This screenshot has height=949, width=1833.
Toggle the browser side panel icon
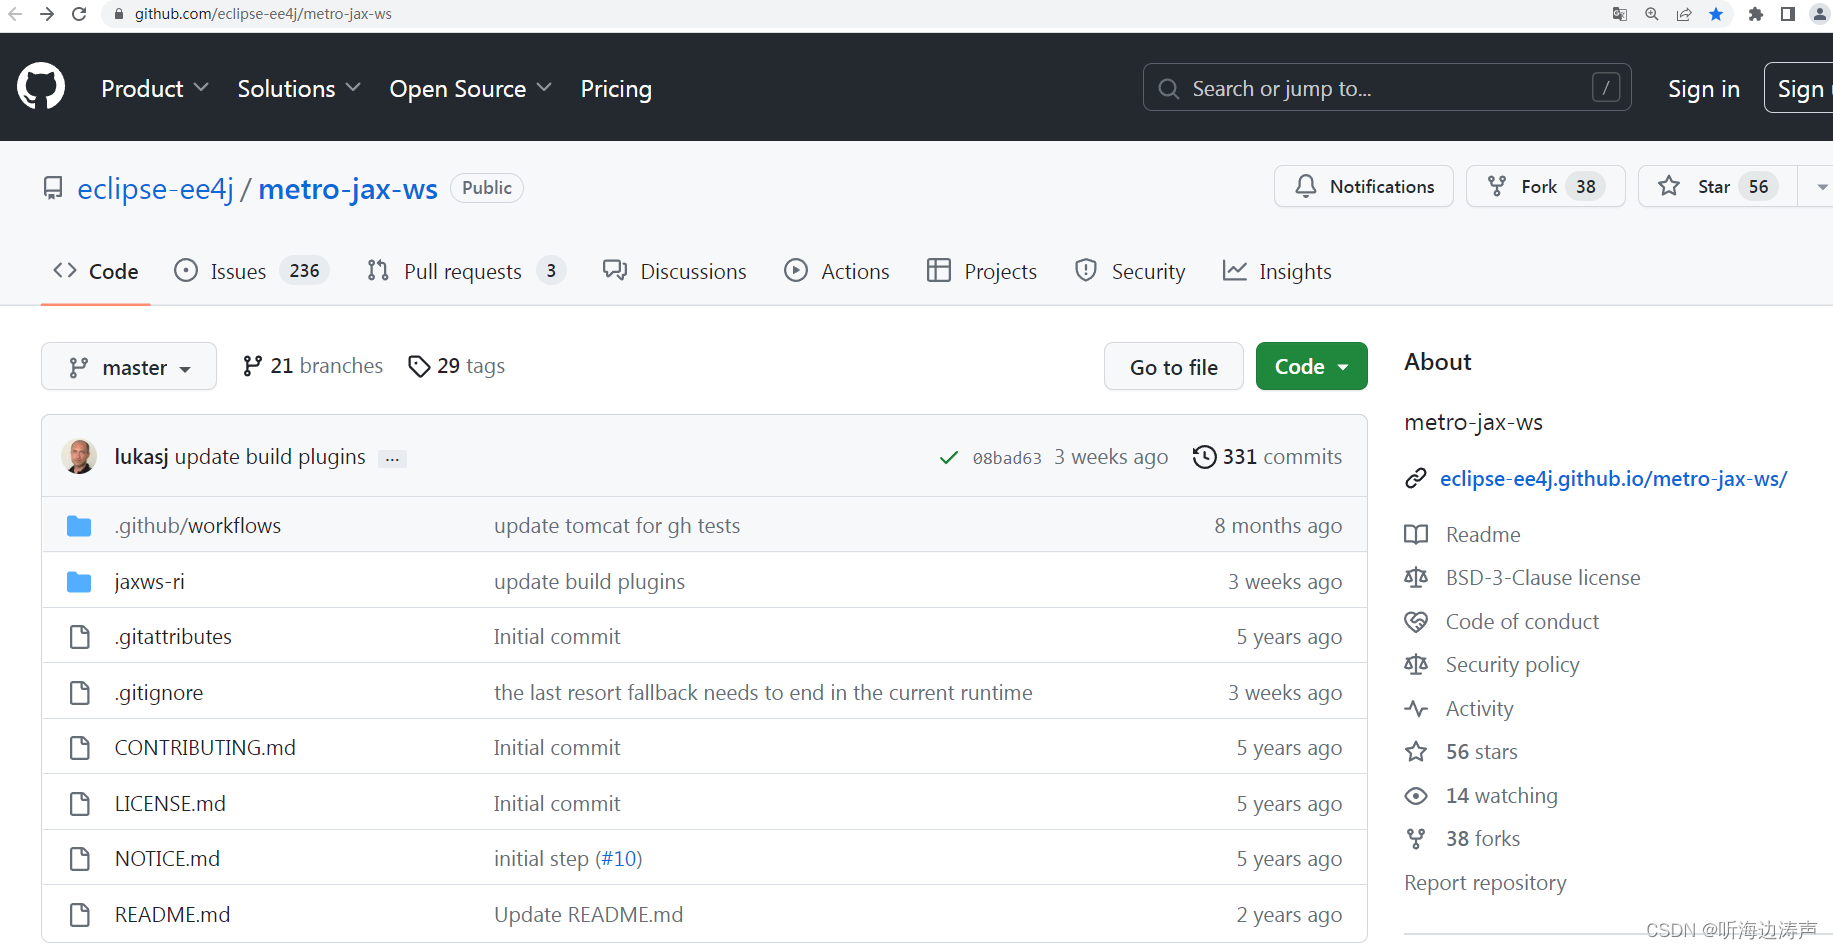1787,14
